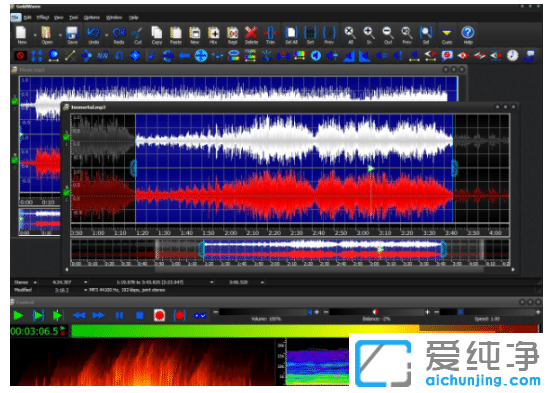Click the Trim toolbar icon
Screen dimensions: 549x393
[270, 35]
